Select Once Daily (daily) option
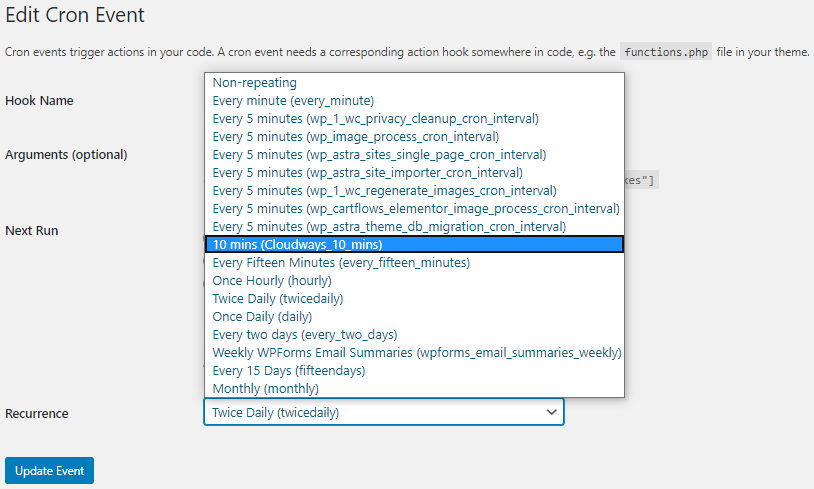This screenshot has width=814, height=489. (x=260, y=317)
